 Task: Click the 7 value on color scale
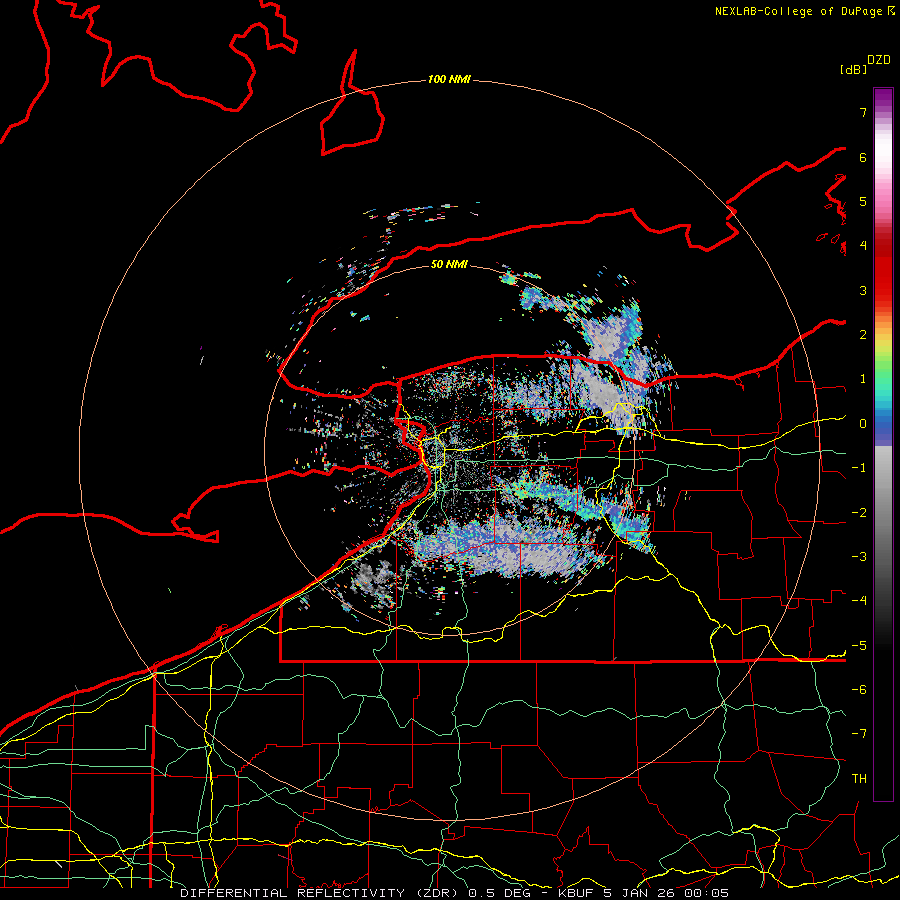pyautogui.click(x=863, y=112)
